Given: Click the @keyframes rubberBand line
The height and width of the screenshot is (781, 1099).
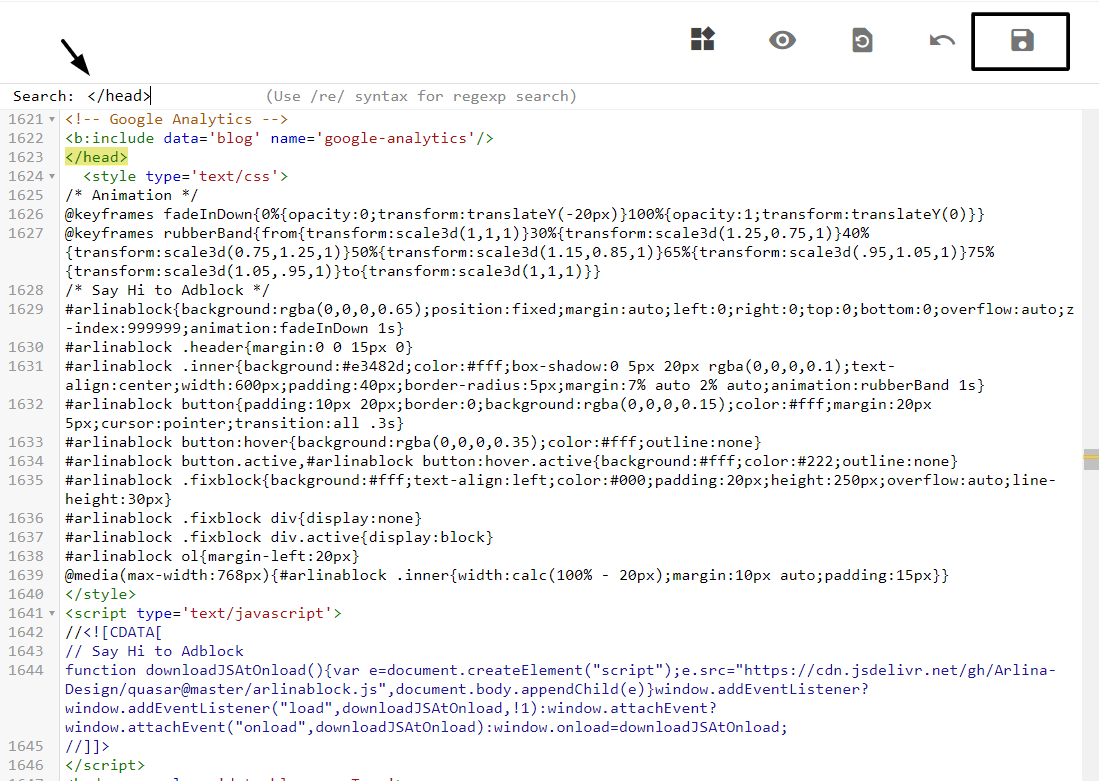Looking at the screenshot, I should [x=530, y=252].
